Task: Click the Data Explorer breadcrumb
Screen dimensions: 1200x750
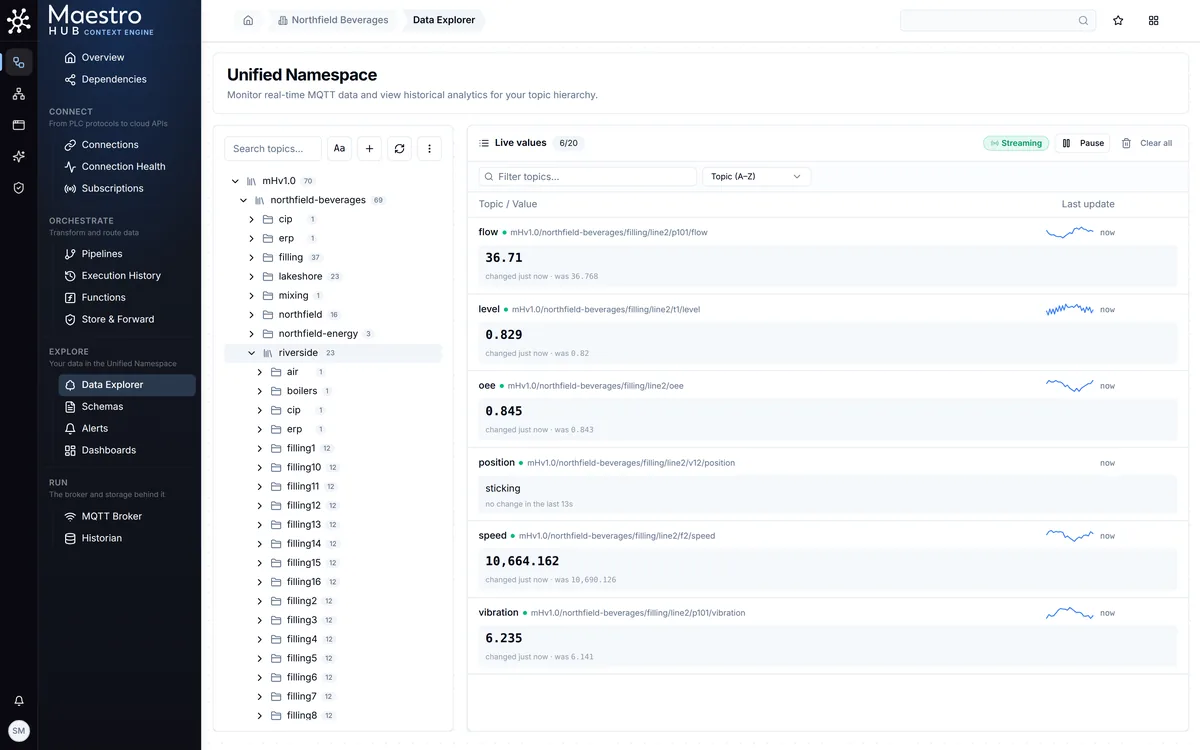Action: (x=444, y=20)
